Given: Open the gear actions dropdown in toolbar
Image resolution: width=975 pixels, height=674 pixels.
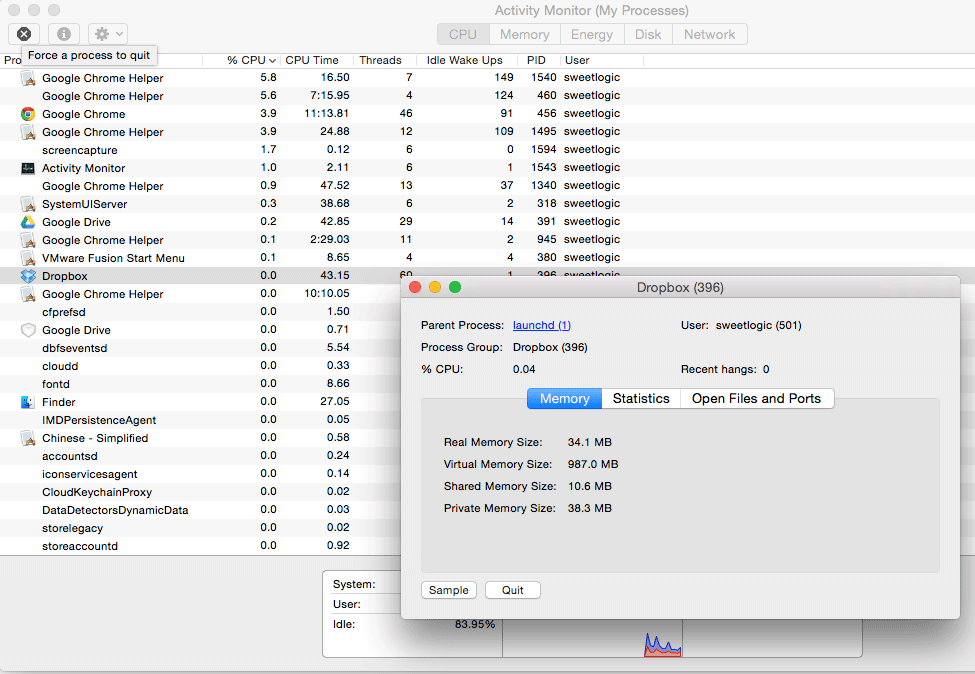Looking at the screenshot, I should click(x=108, y=34).
